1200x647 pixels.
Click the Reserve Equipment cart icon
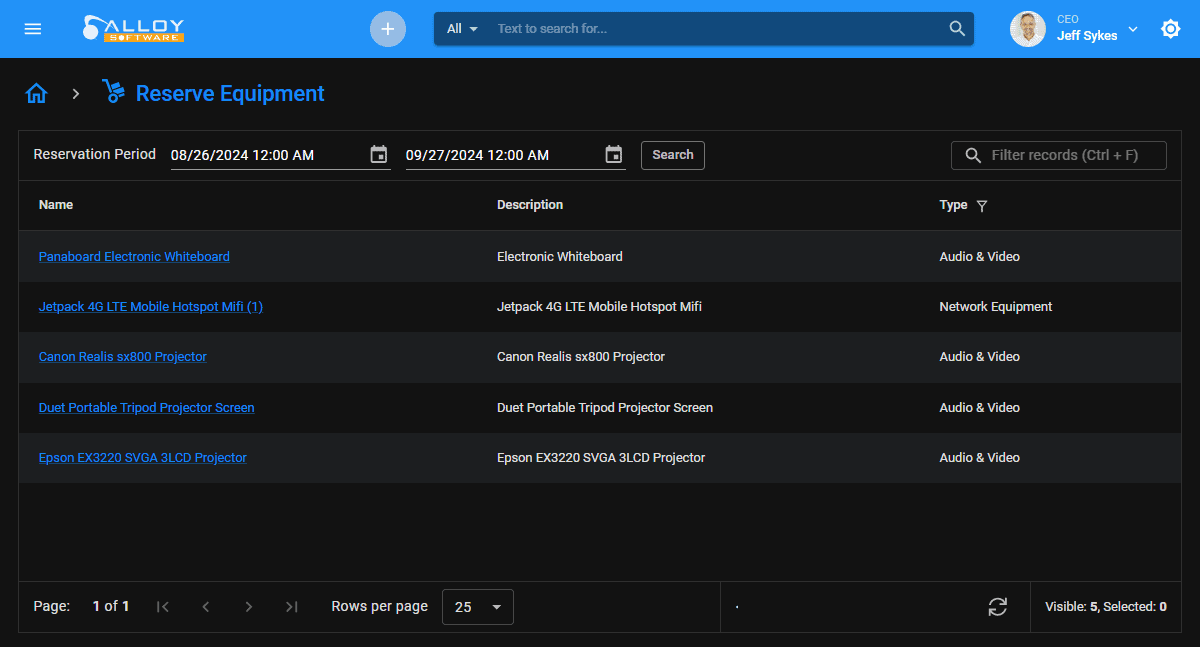pos(113,92)
